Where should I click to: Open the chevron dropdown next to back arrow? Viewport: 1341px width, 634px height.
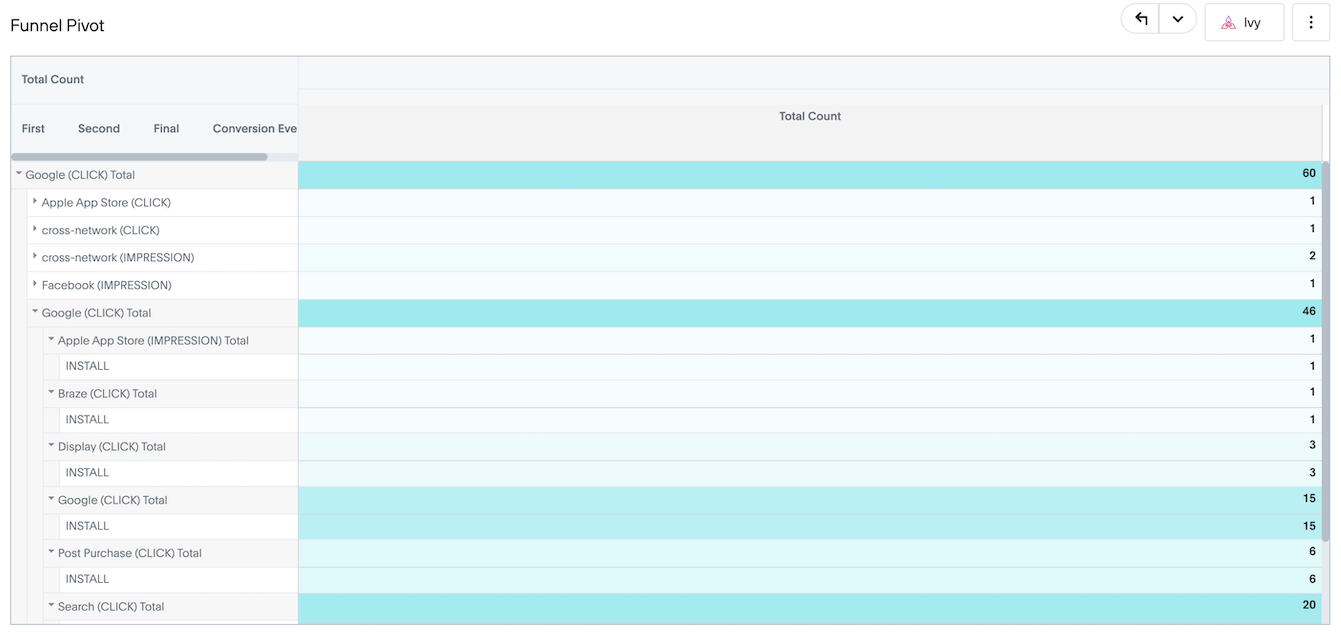tap(1178, 19)
